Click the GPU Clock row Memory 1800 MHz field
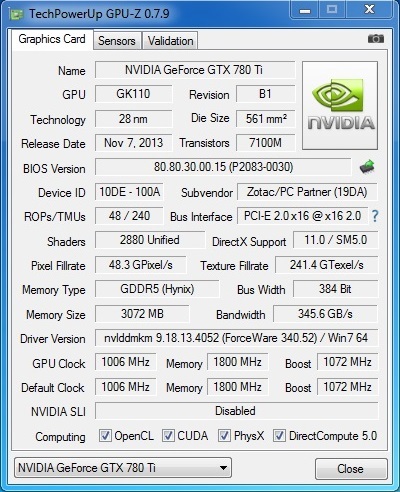Image resolution: width=400 pixels, height=492 pixels. click(x=238, y=362)
